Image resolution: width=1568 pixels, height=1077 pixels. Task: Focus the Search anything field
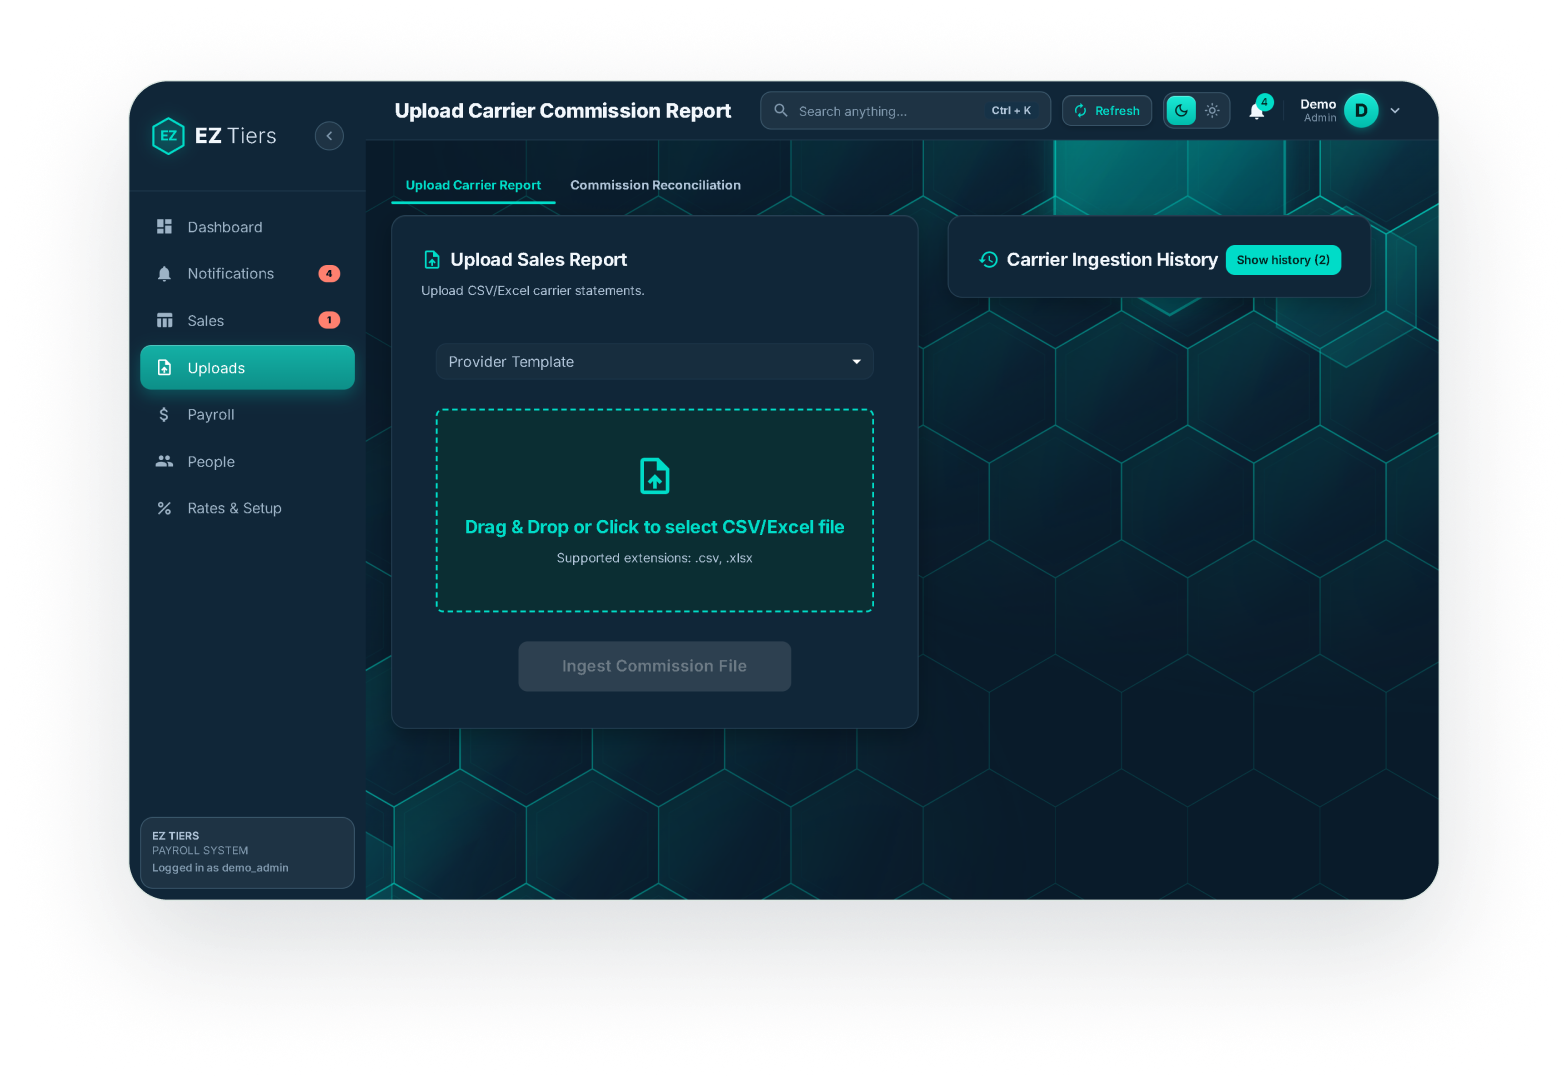(905, 111)
